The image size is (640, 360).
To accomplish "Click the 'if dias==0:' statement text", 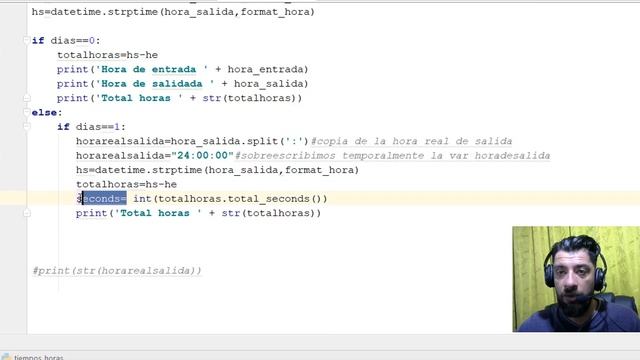I will [66, 40].
